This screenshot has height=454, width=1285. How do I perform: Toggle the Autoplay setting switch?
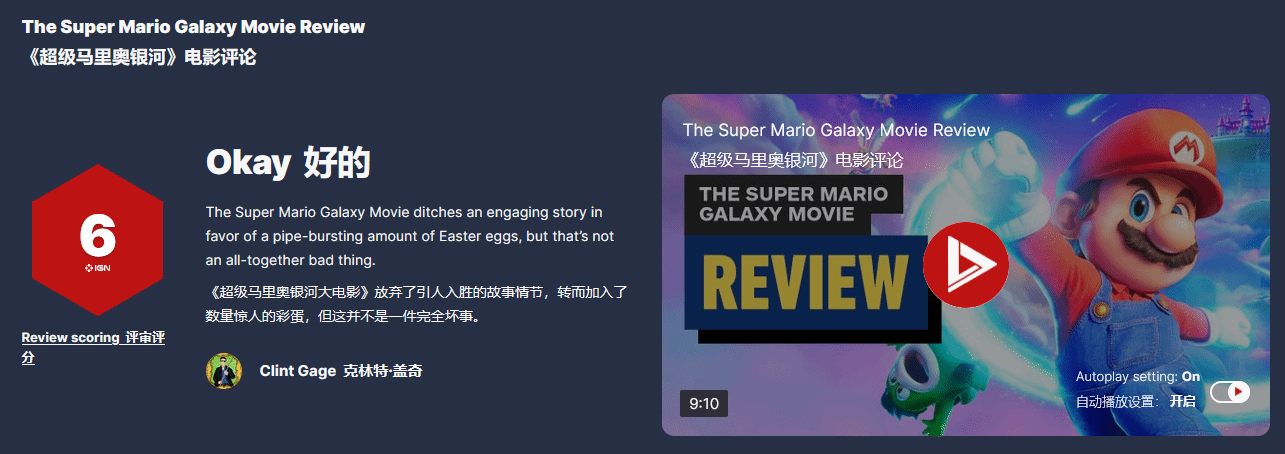[1230, 392]
